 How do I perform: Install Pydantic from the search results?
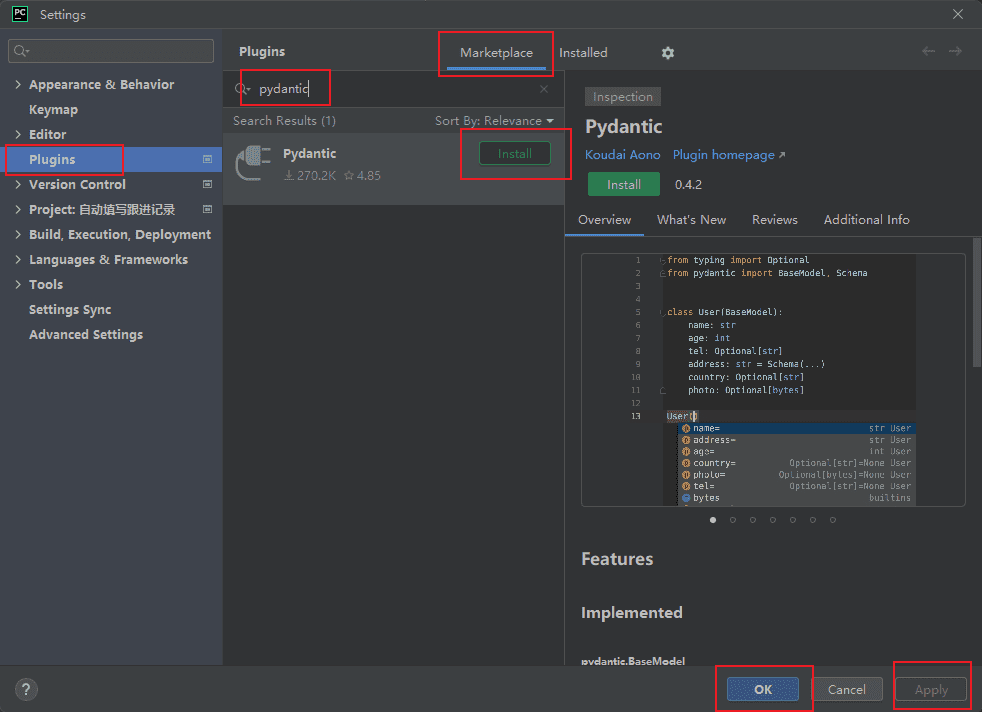coord(514,153)
